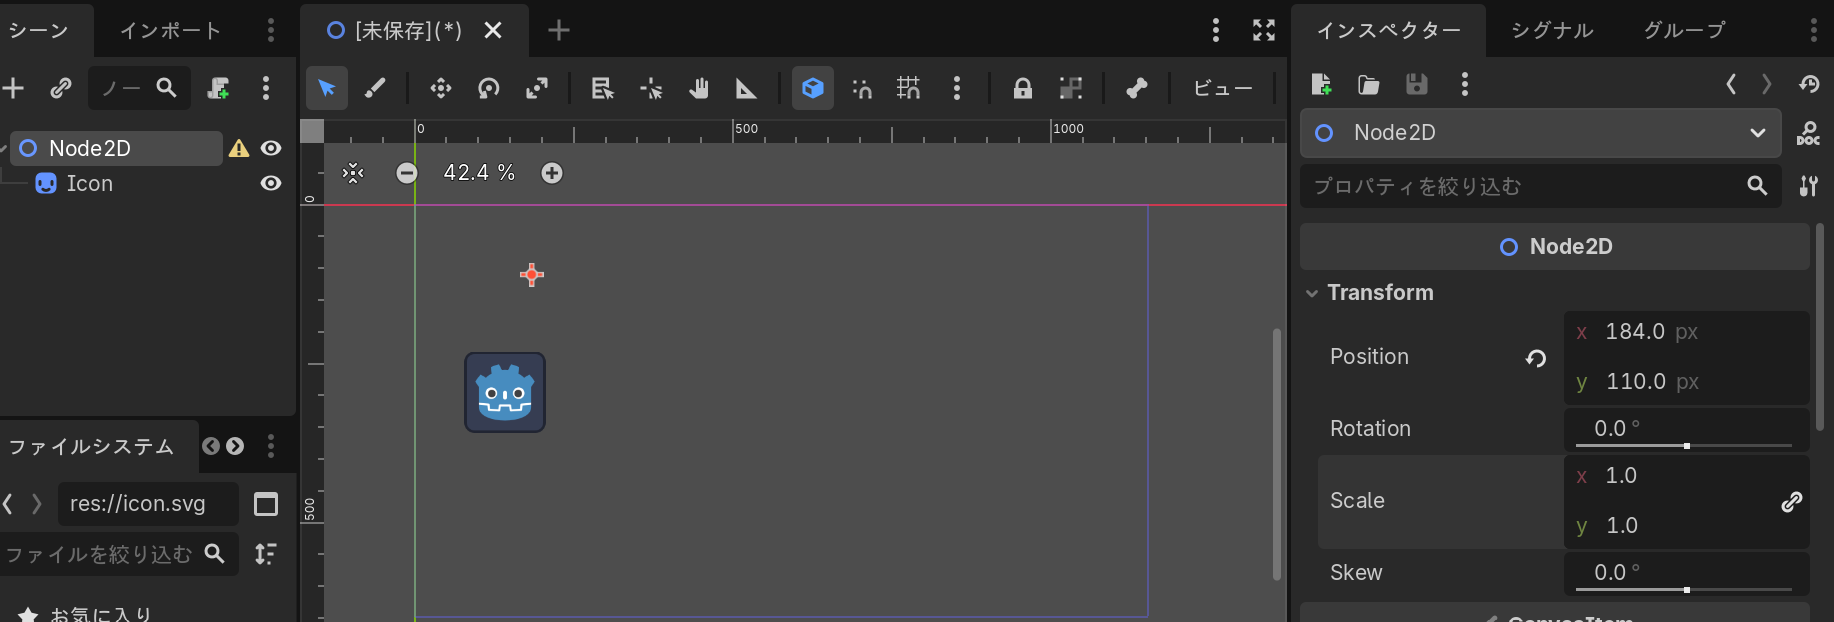Toggle the active Snap cube button
The image size is (1834, 622).
coord(813,88)
